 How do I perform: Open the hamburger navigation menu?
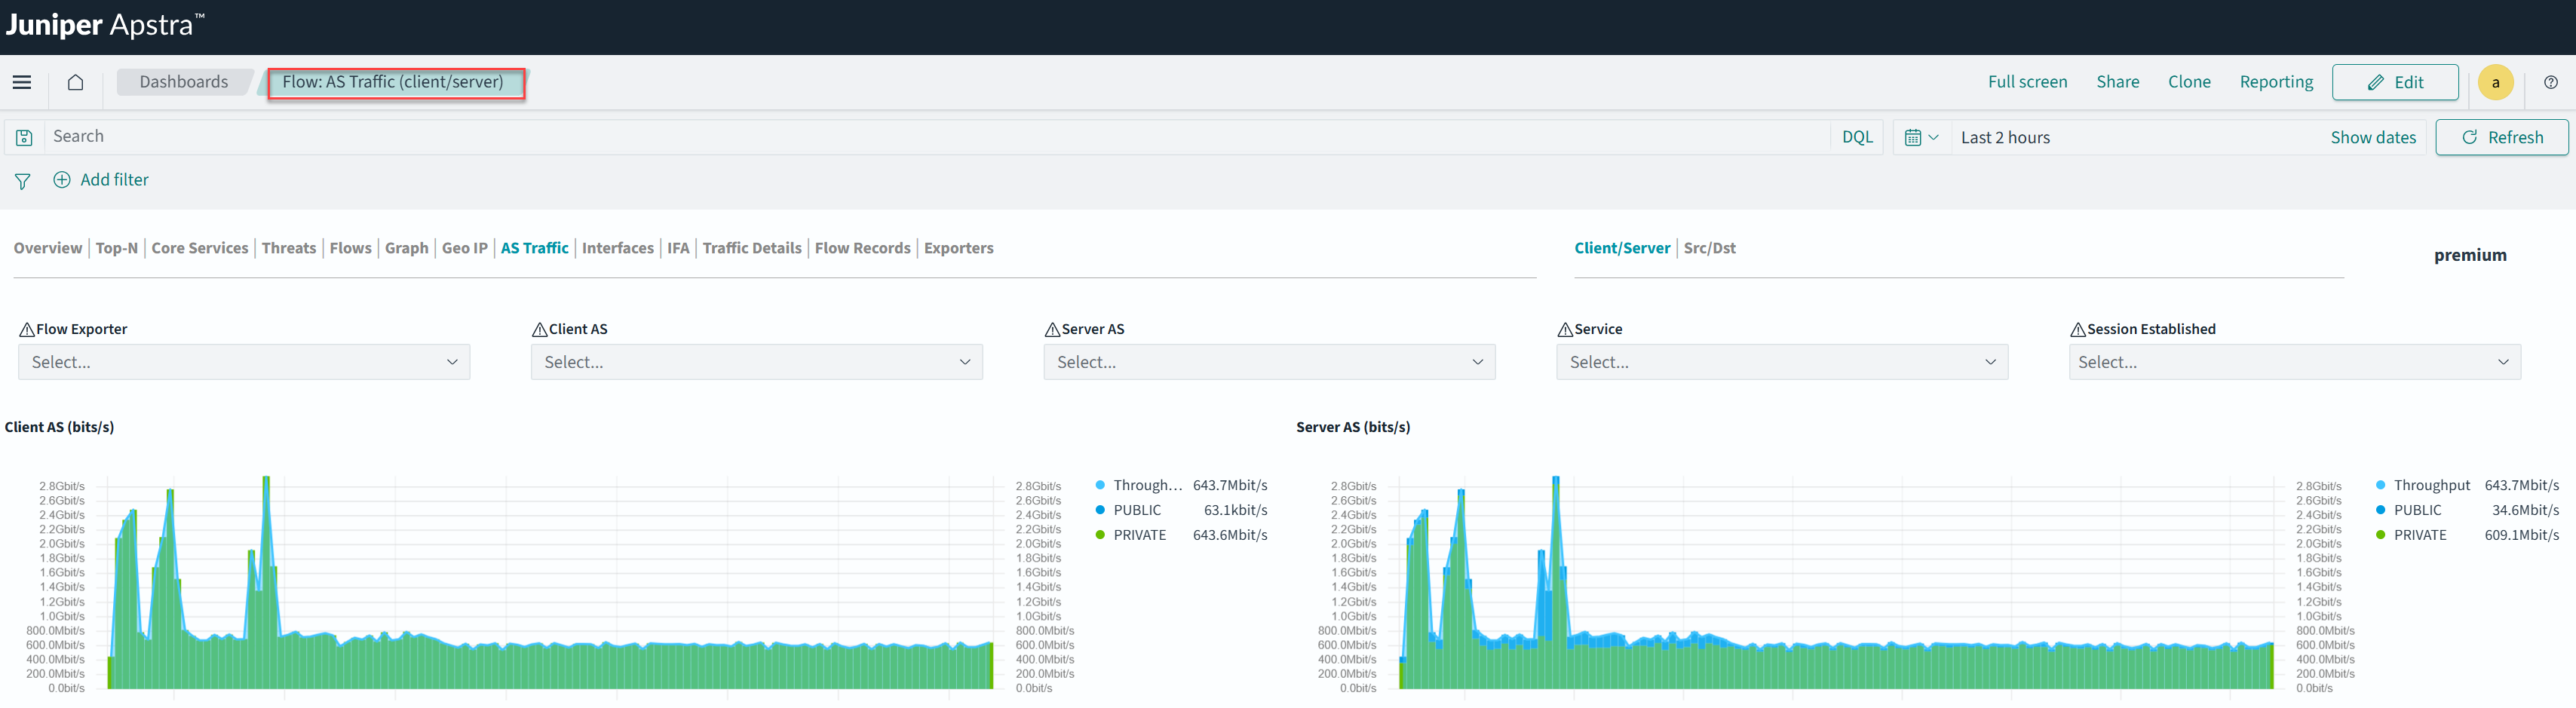(22, 82)
